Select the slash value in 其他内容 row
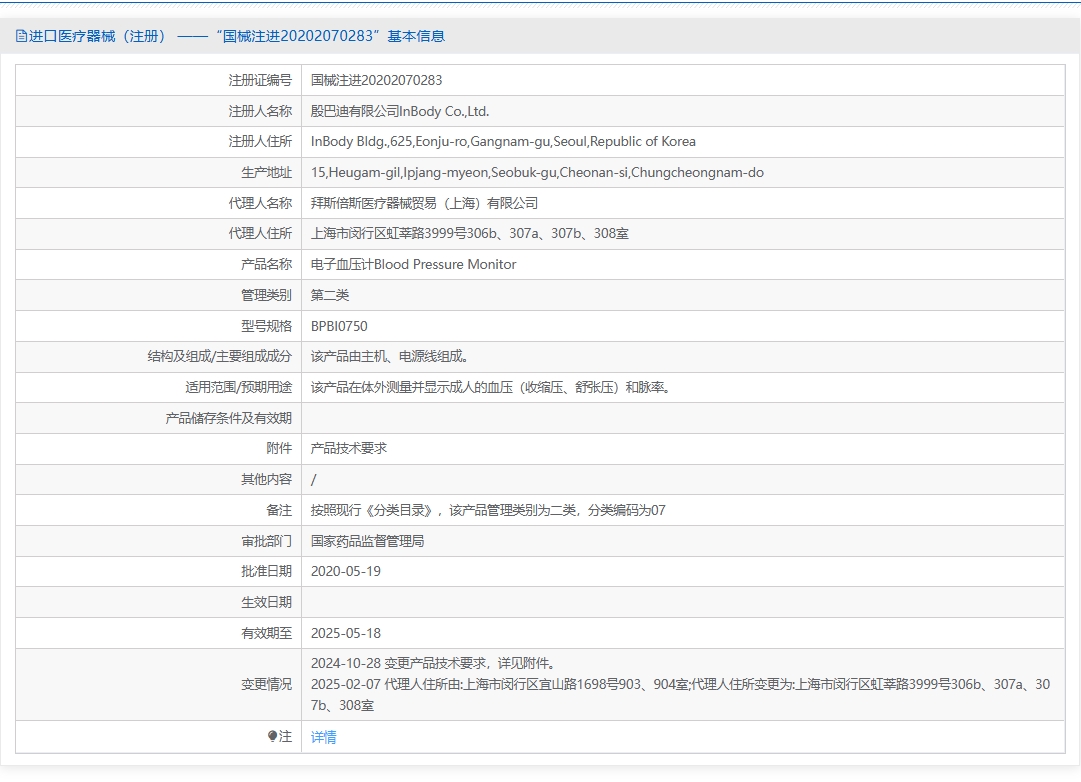 click(314, 480)
